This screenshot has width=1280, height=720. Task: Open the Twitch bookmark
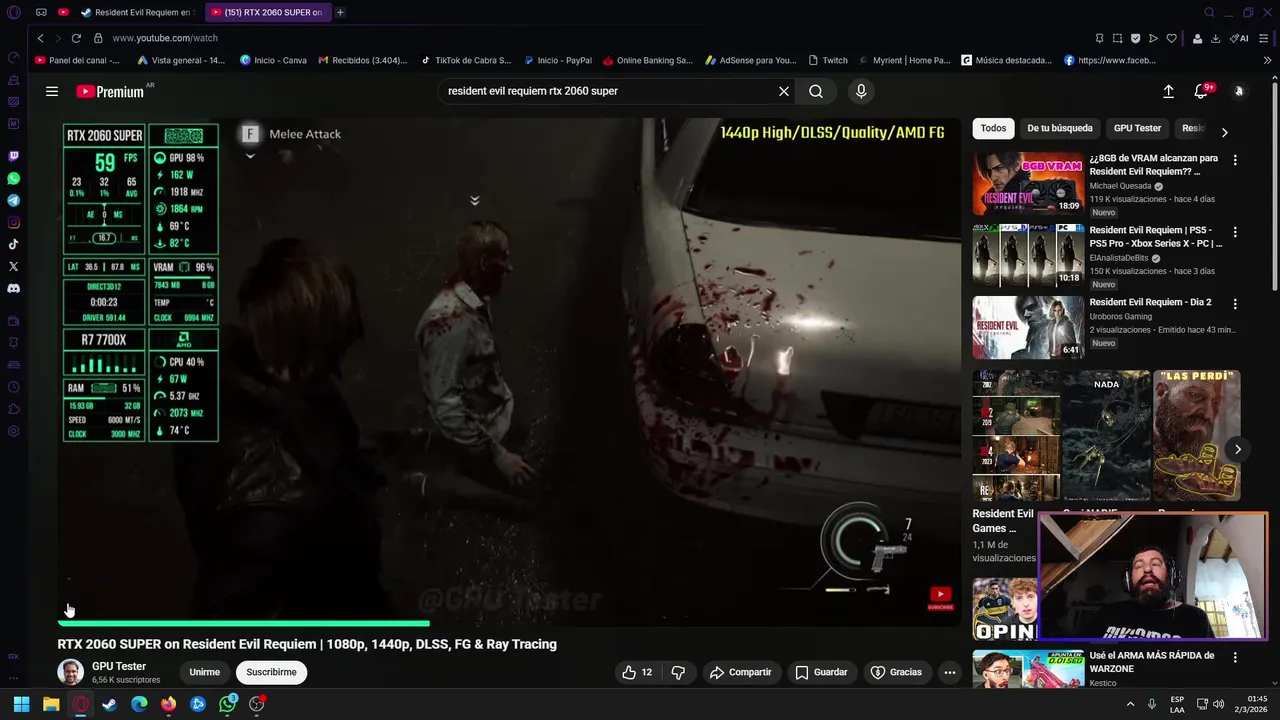click(828, 60)
